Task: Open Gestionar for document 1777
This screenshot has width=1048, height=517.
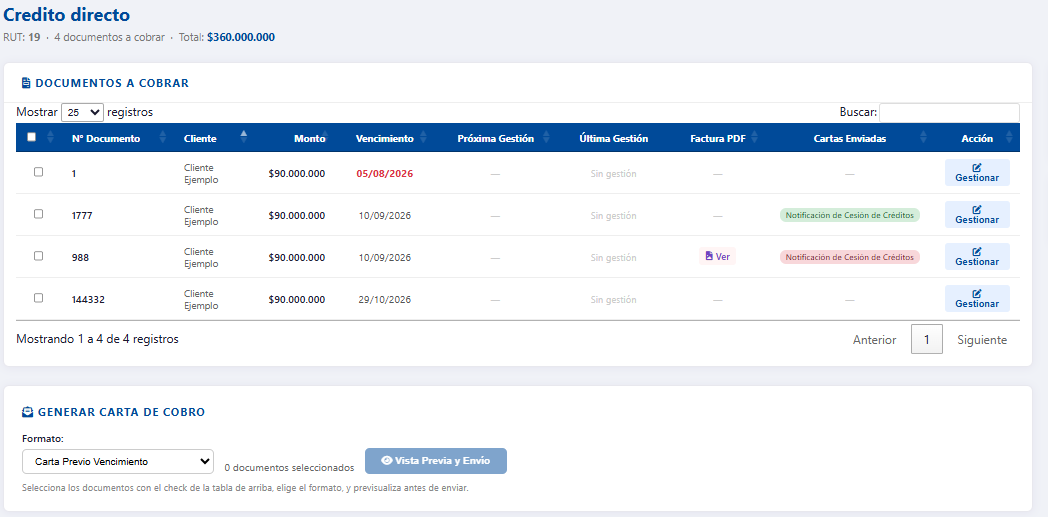Action: (x=976, y=214)
